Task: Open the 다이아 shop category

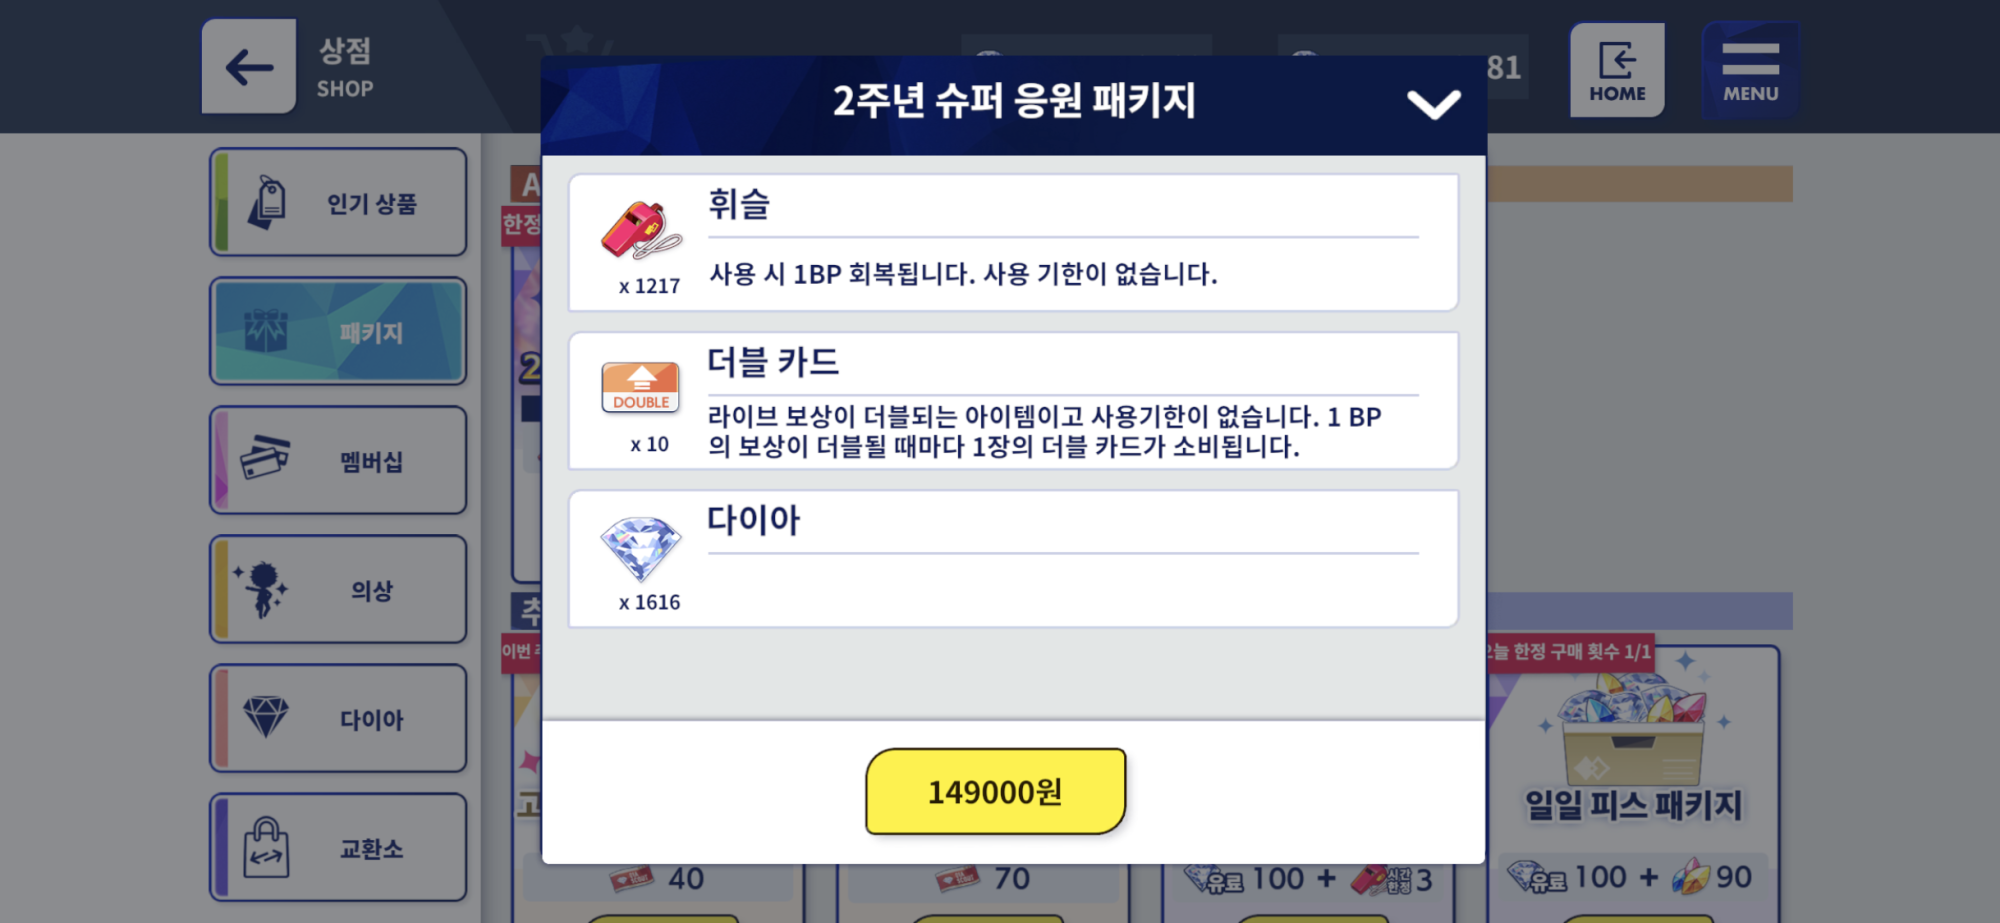Action: tap(338, 718)
